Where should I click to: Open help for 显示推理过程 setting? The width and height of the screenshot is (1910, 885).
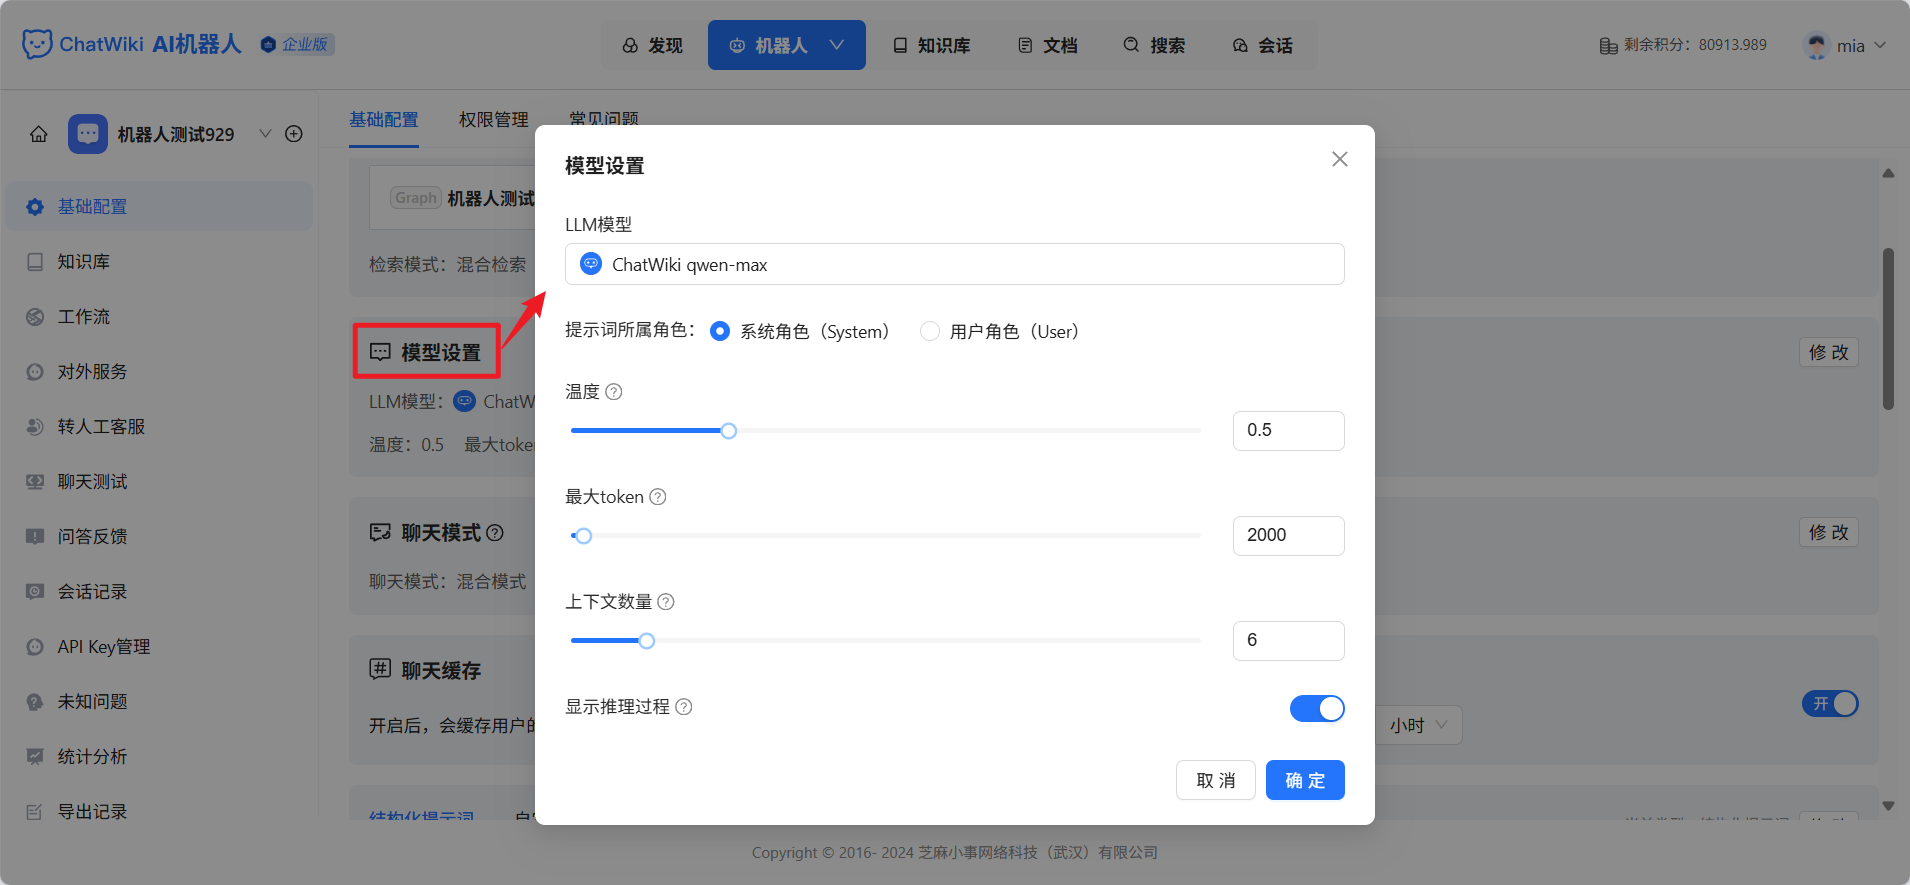tap(684, 707)
